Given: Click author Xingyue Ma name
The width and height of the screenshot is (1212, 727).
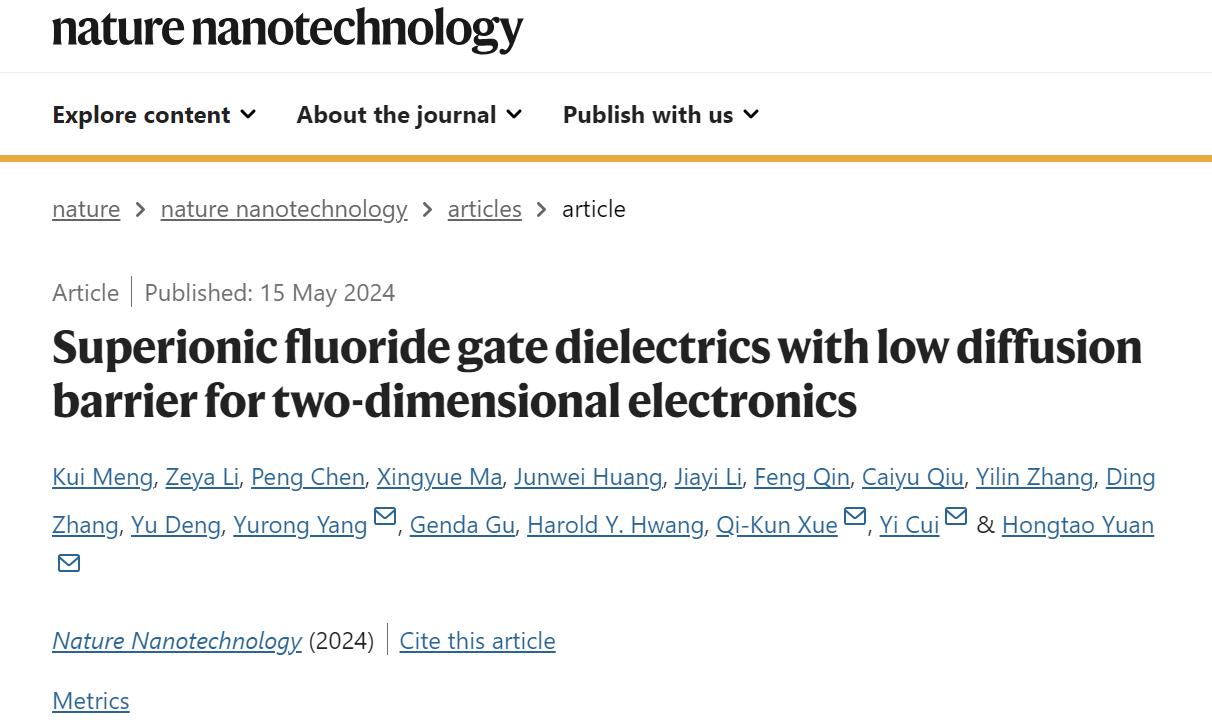Looking at the screenshot, I should coord(439,478).
